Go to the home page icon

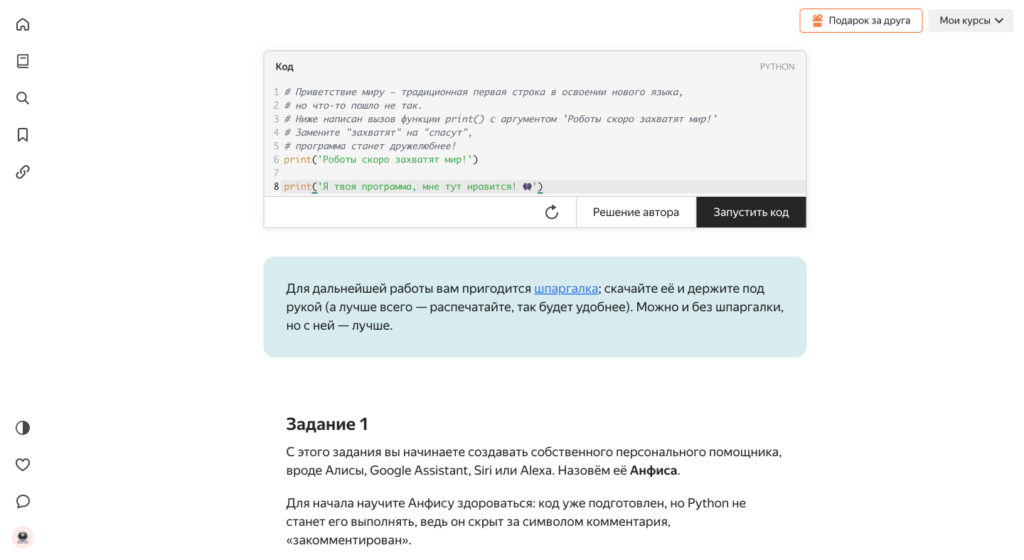click(23, 24)
